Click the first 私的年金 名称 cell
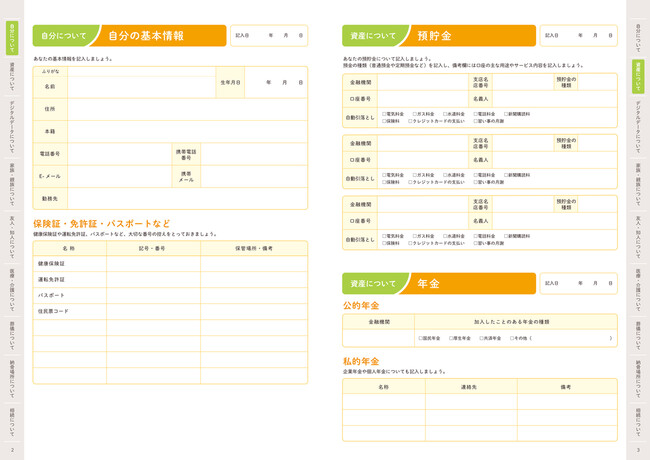This screenshot has width=650, height=460. 383,402
